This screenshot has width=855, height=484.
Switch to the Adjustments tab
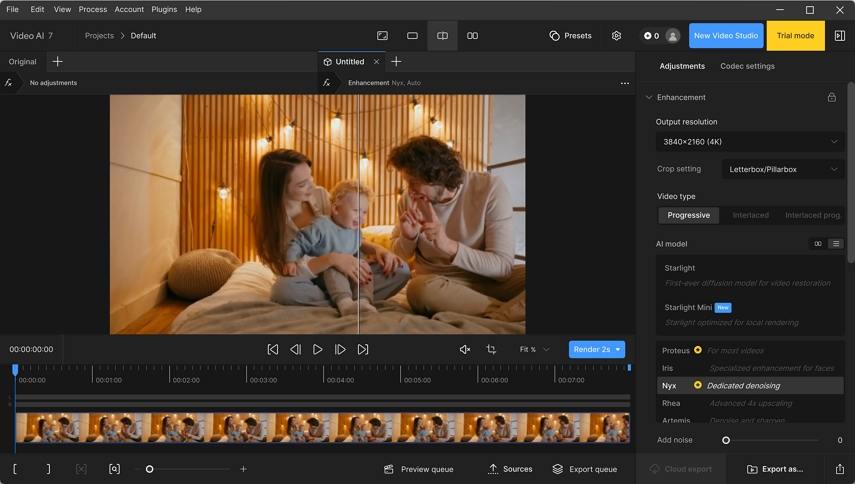click(x=682, y=66)
